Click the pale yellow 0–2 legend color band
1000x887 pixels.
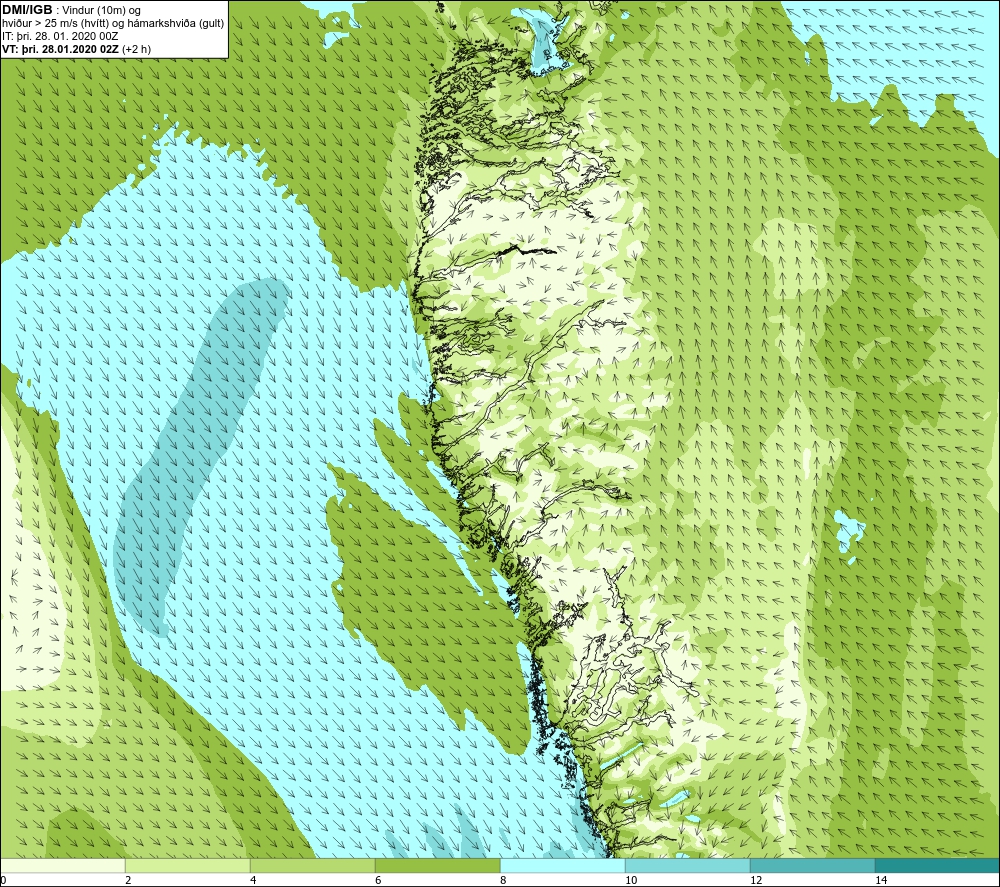click(62, 865)
